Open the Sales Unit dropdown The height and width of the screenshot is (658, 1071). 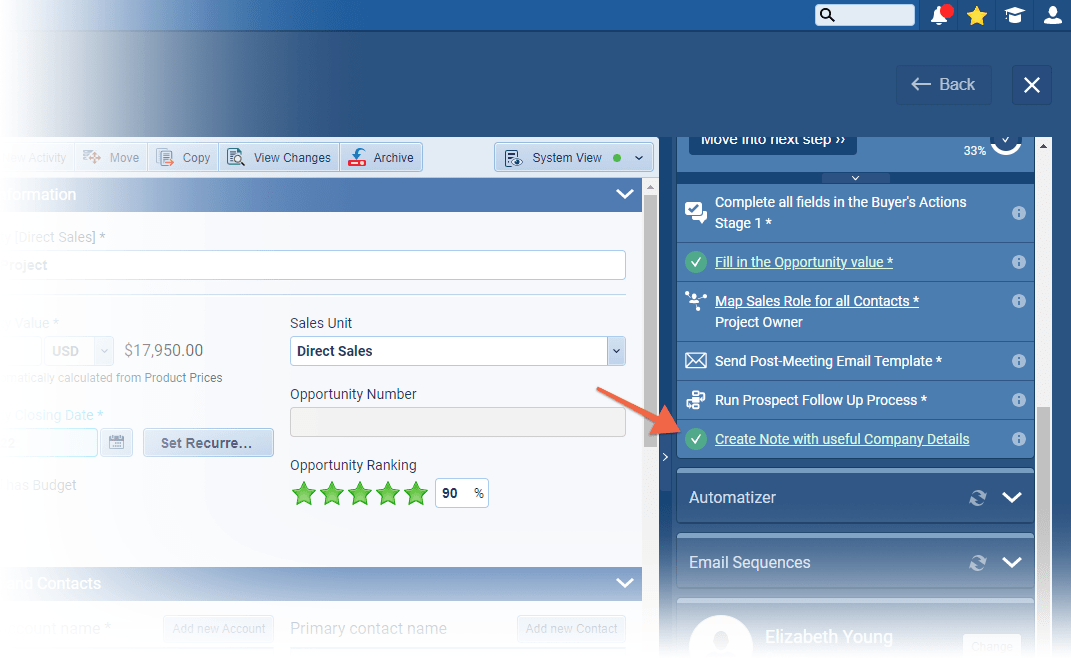point(616,351)
